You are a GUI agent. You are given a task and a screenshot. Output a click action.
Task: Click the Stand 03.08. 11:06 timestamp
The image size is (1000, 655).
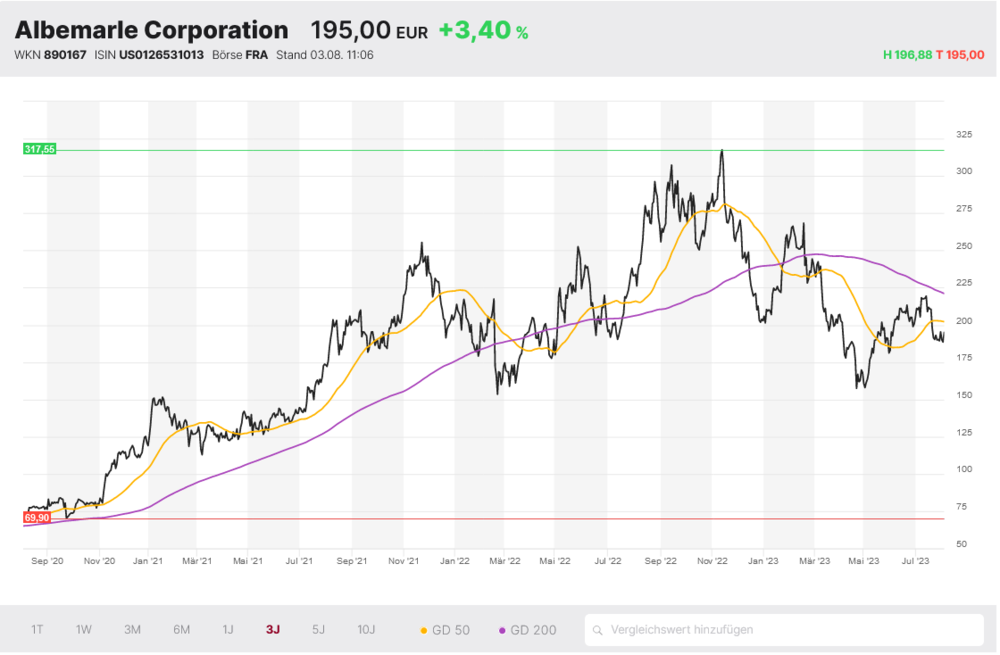325,55
